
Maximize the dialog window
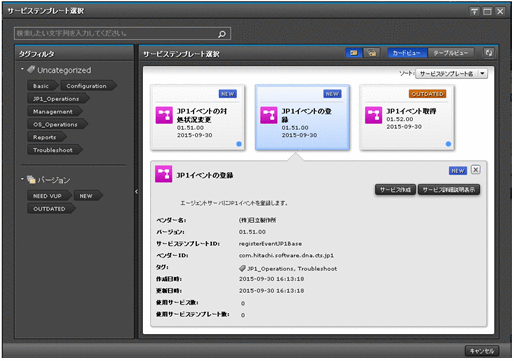pos(487,12)
